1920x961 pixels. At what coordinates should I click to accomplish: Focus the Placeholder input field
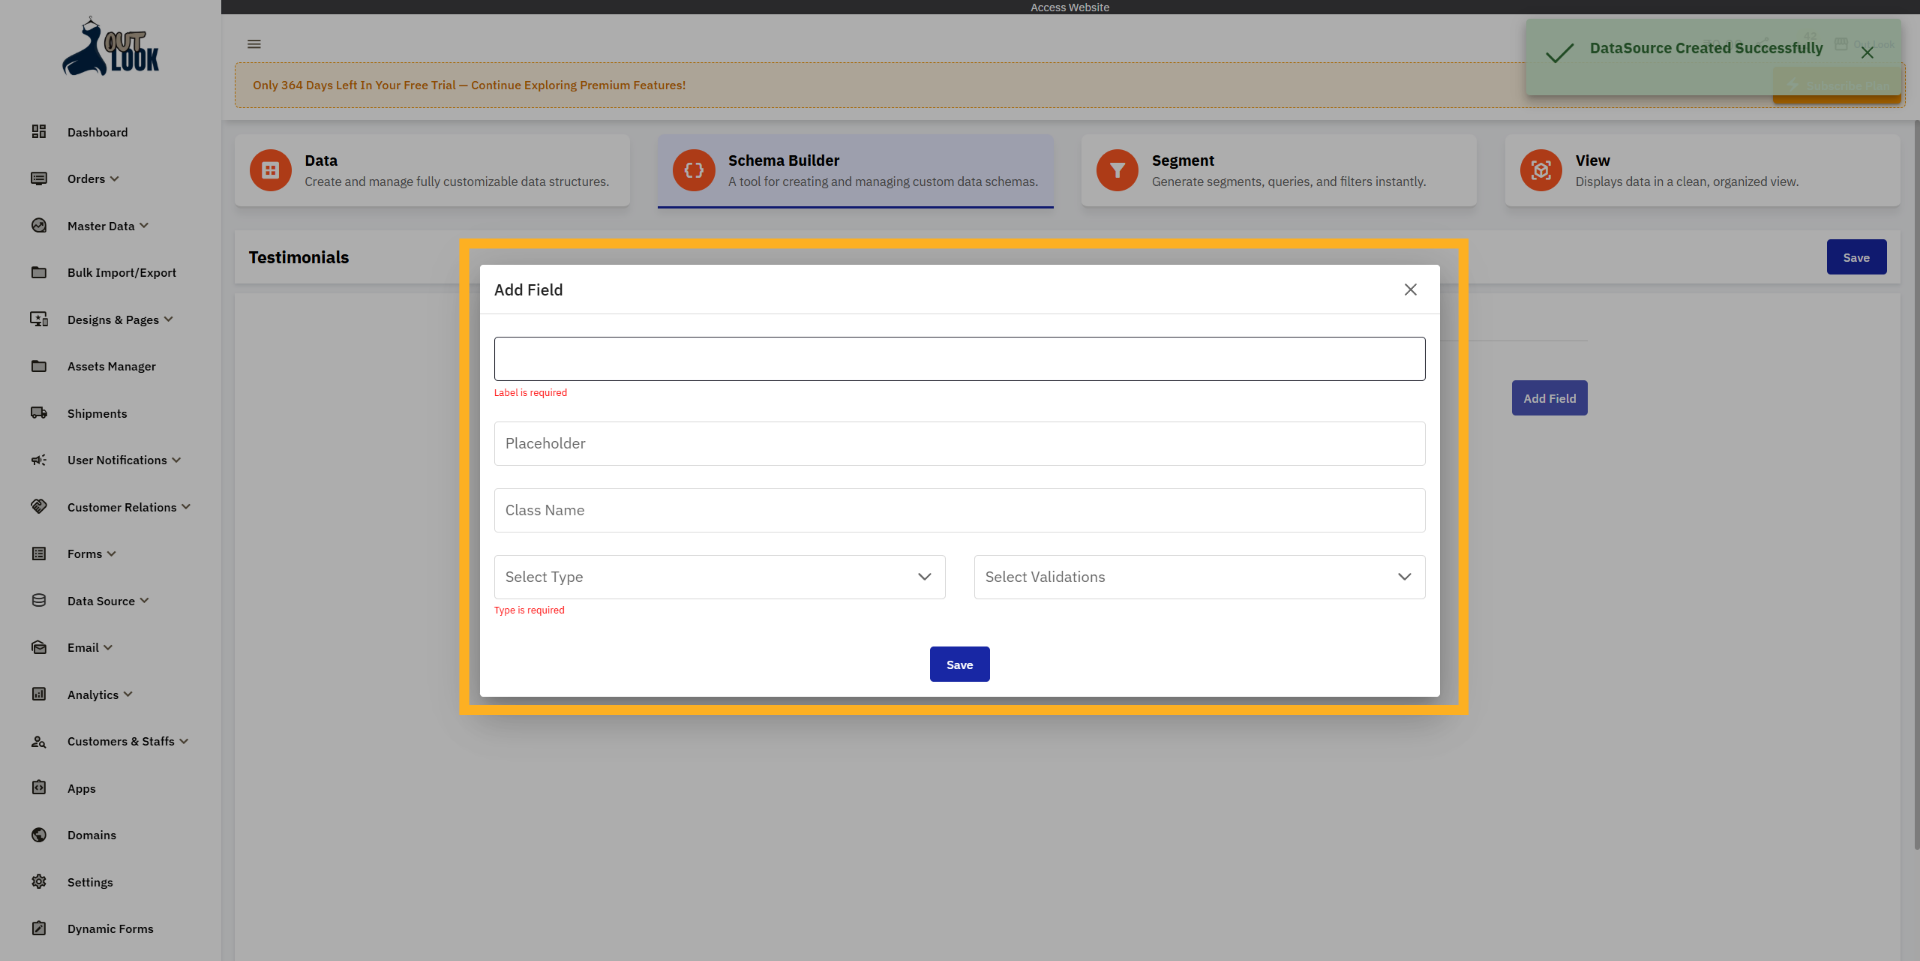coord(960,443)
